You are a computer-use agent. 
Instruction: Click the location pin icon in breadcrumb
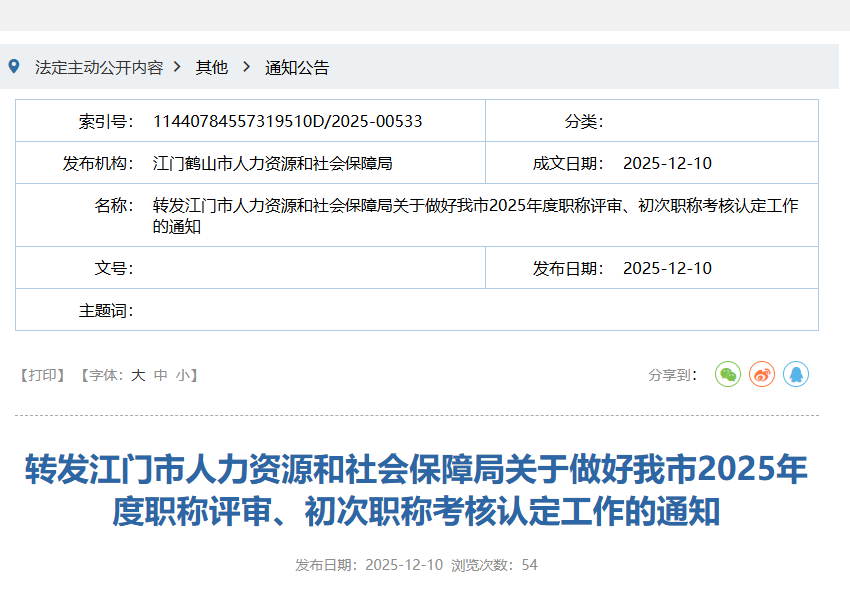click(x=14, y=67)
